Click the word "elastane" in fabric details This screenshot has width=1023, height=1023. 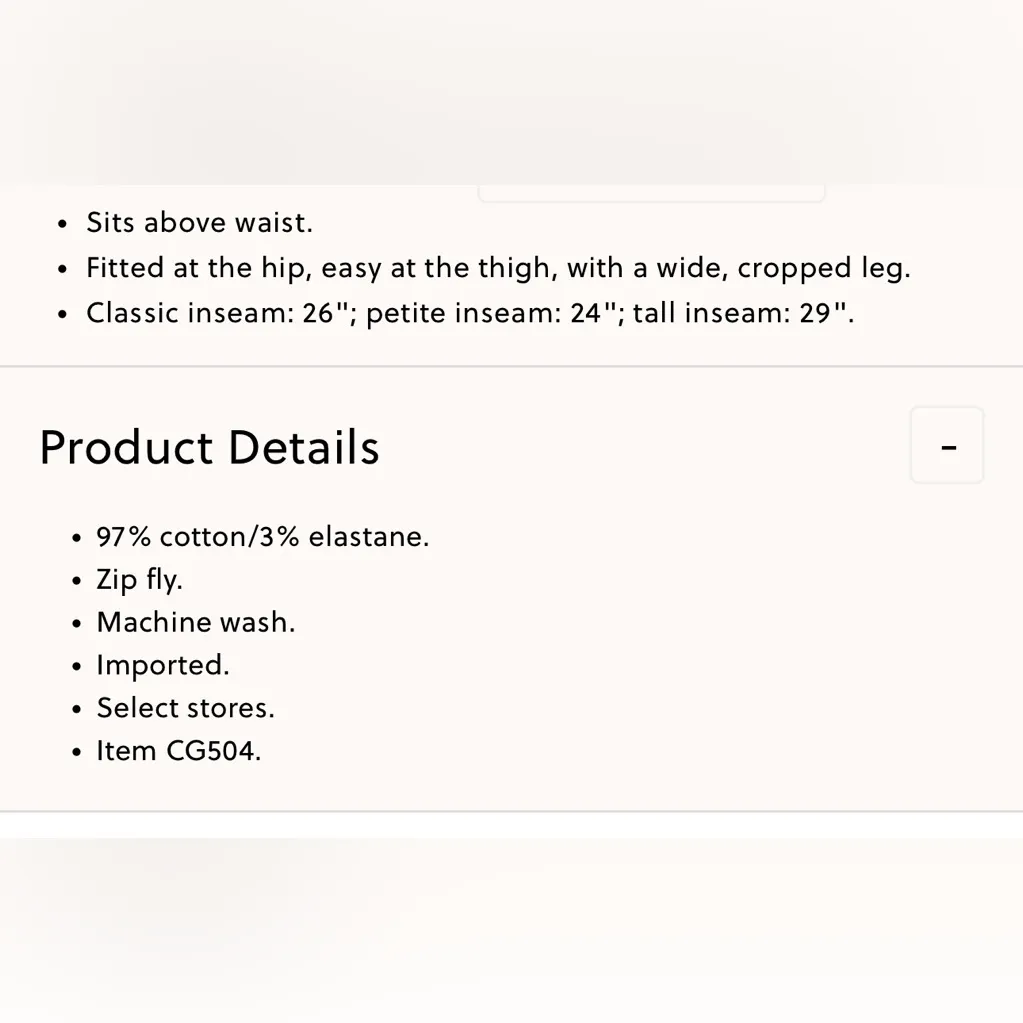(367, 537)
